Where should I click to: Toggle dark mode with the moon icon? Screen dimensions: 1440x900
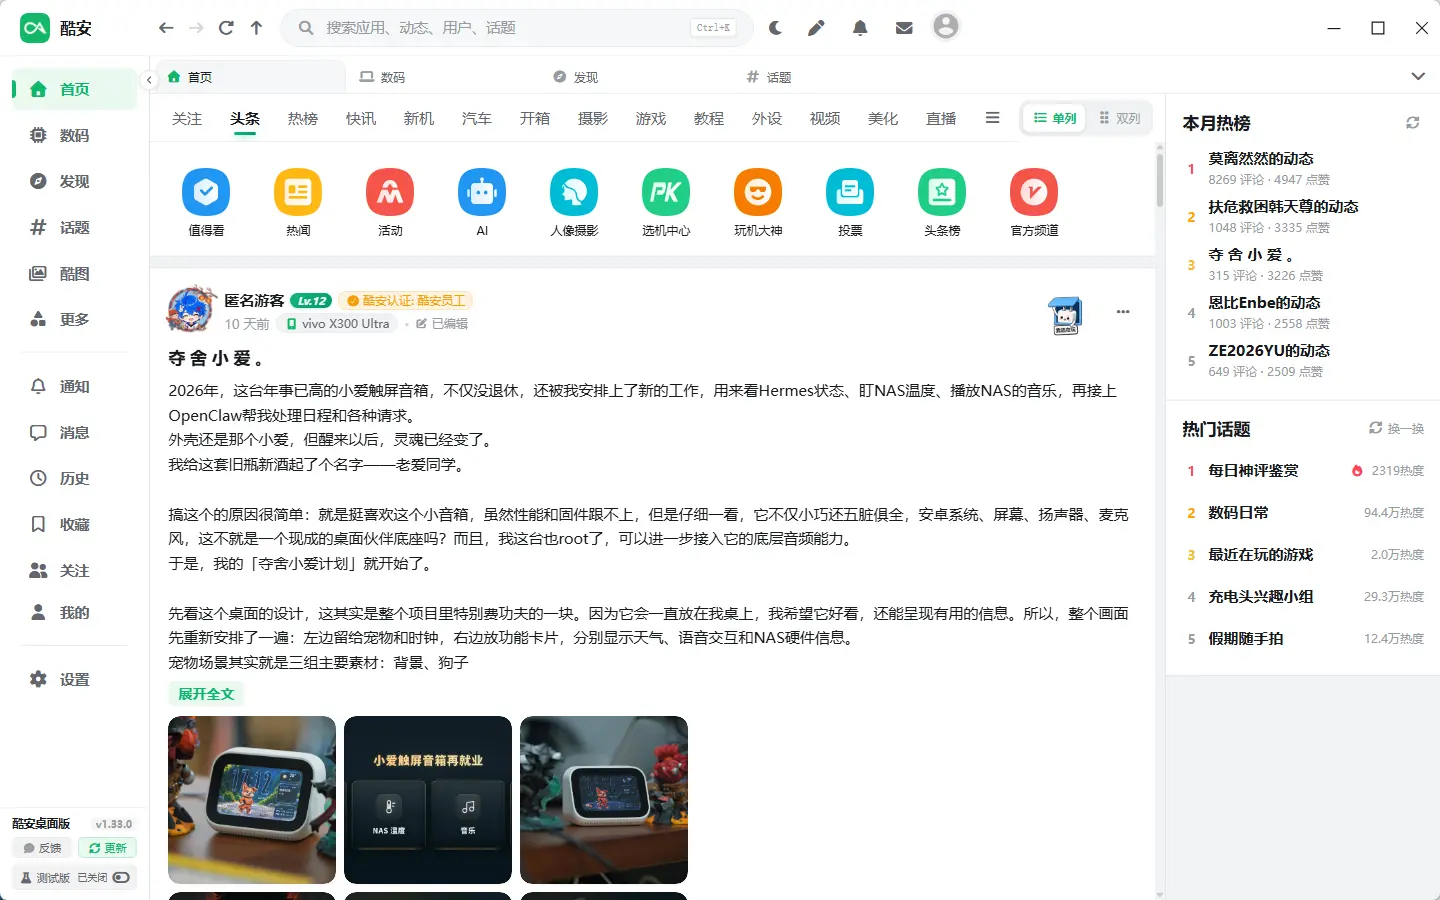(775, 28)
